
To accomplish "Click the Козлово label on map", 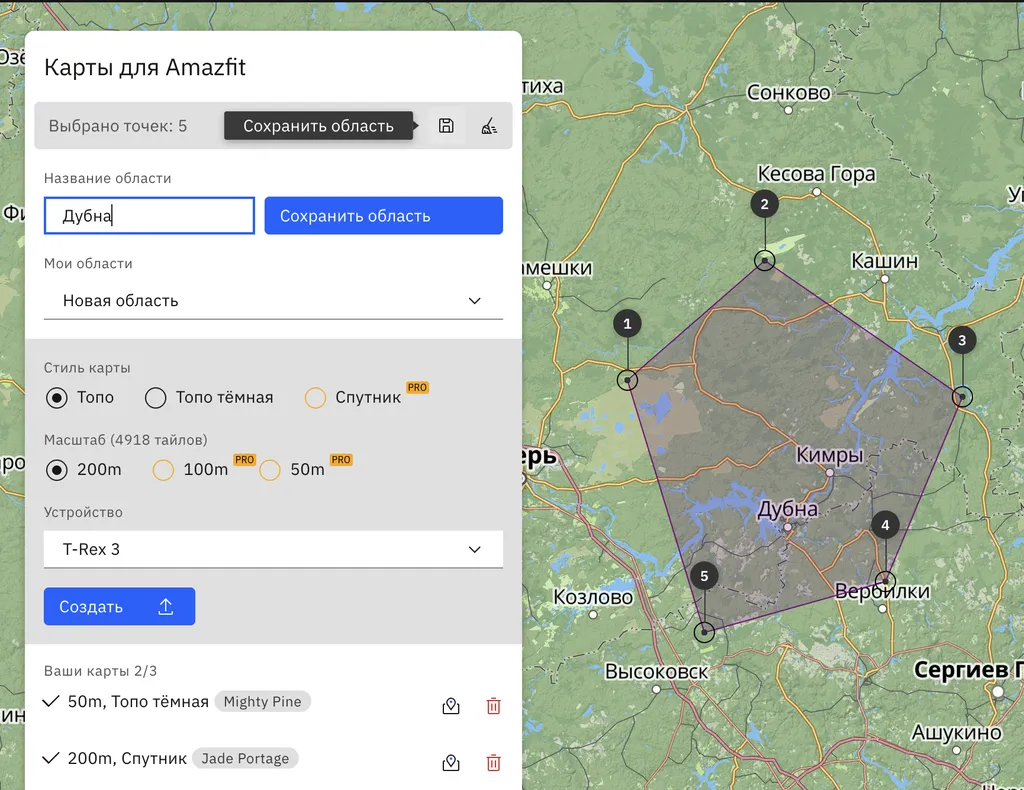I will tap(593, 597).
